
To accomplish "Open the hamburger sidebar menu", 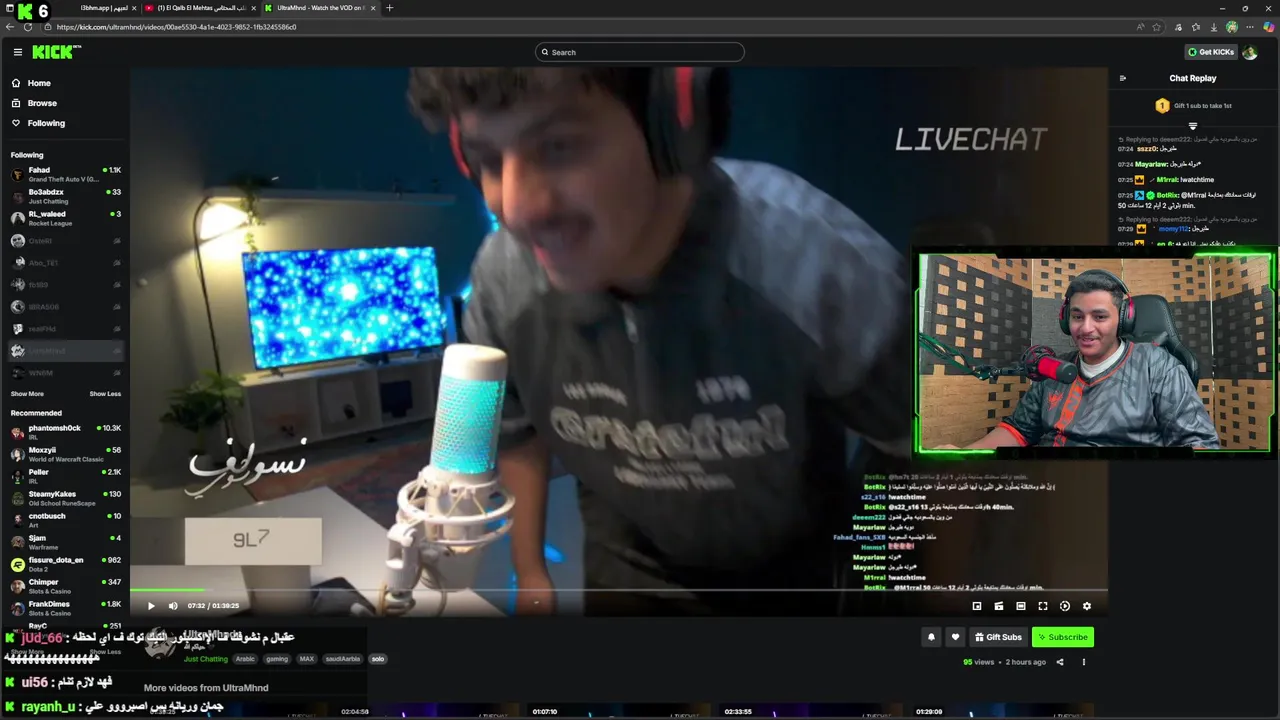I will coord(17,52).
